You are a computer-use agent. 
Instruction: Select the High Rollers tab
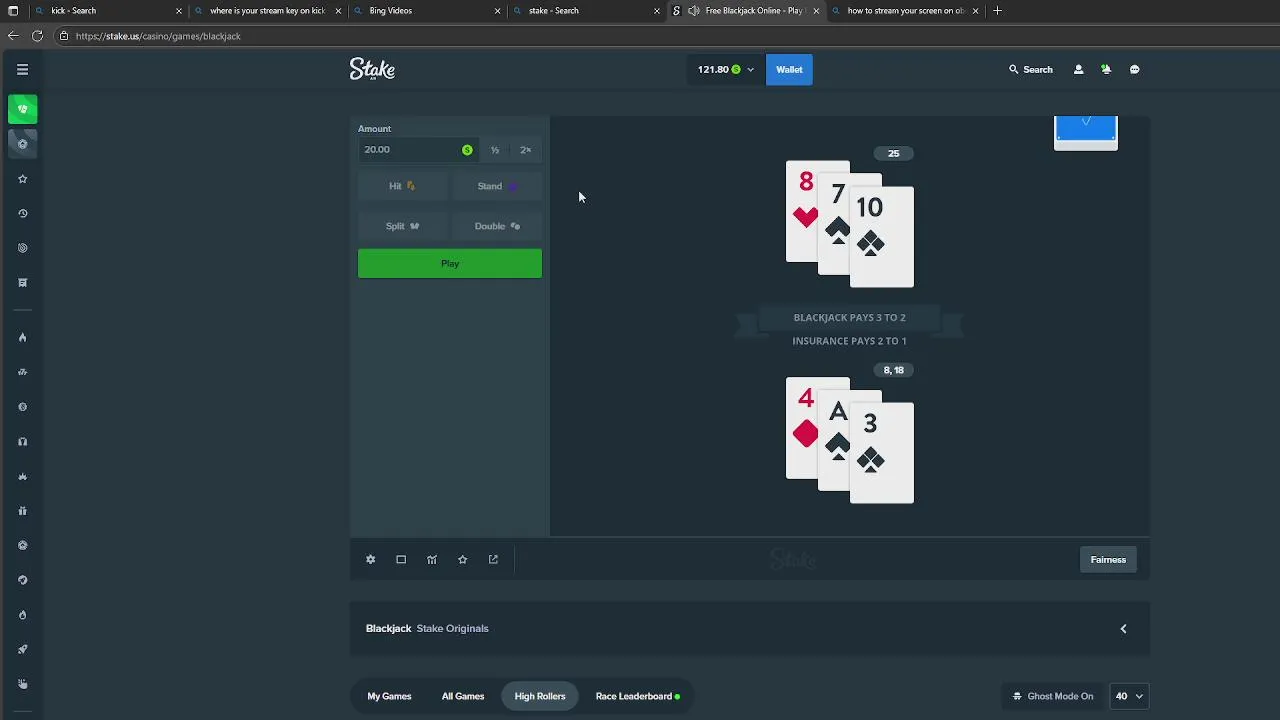point(540,696)
